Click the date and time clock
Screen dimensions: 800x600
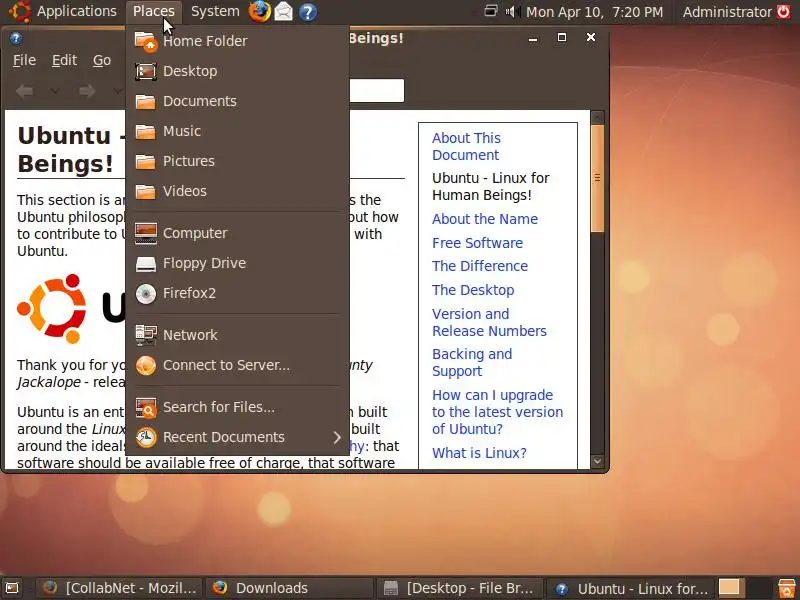click(594, 12)
